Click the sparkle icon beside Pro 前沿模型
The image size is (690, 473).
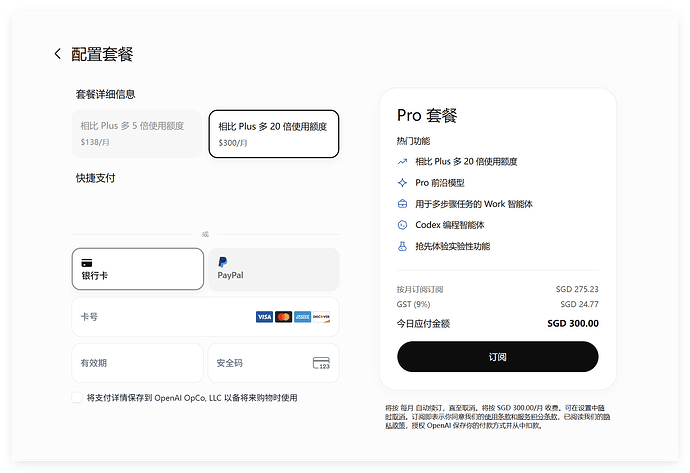[402, 183]
